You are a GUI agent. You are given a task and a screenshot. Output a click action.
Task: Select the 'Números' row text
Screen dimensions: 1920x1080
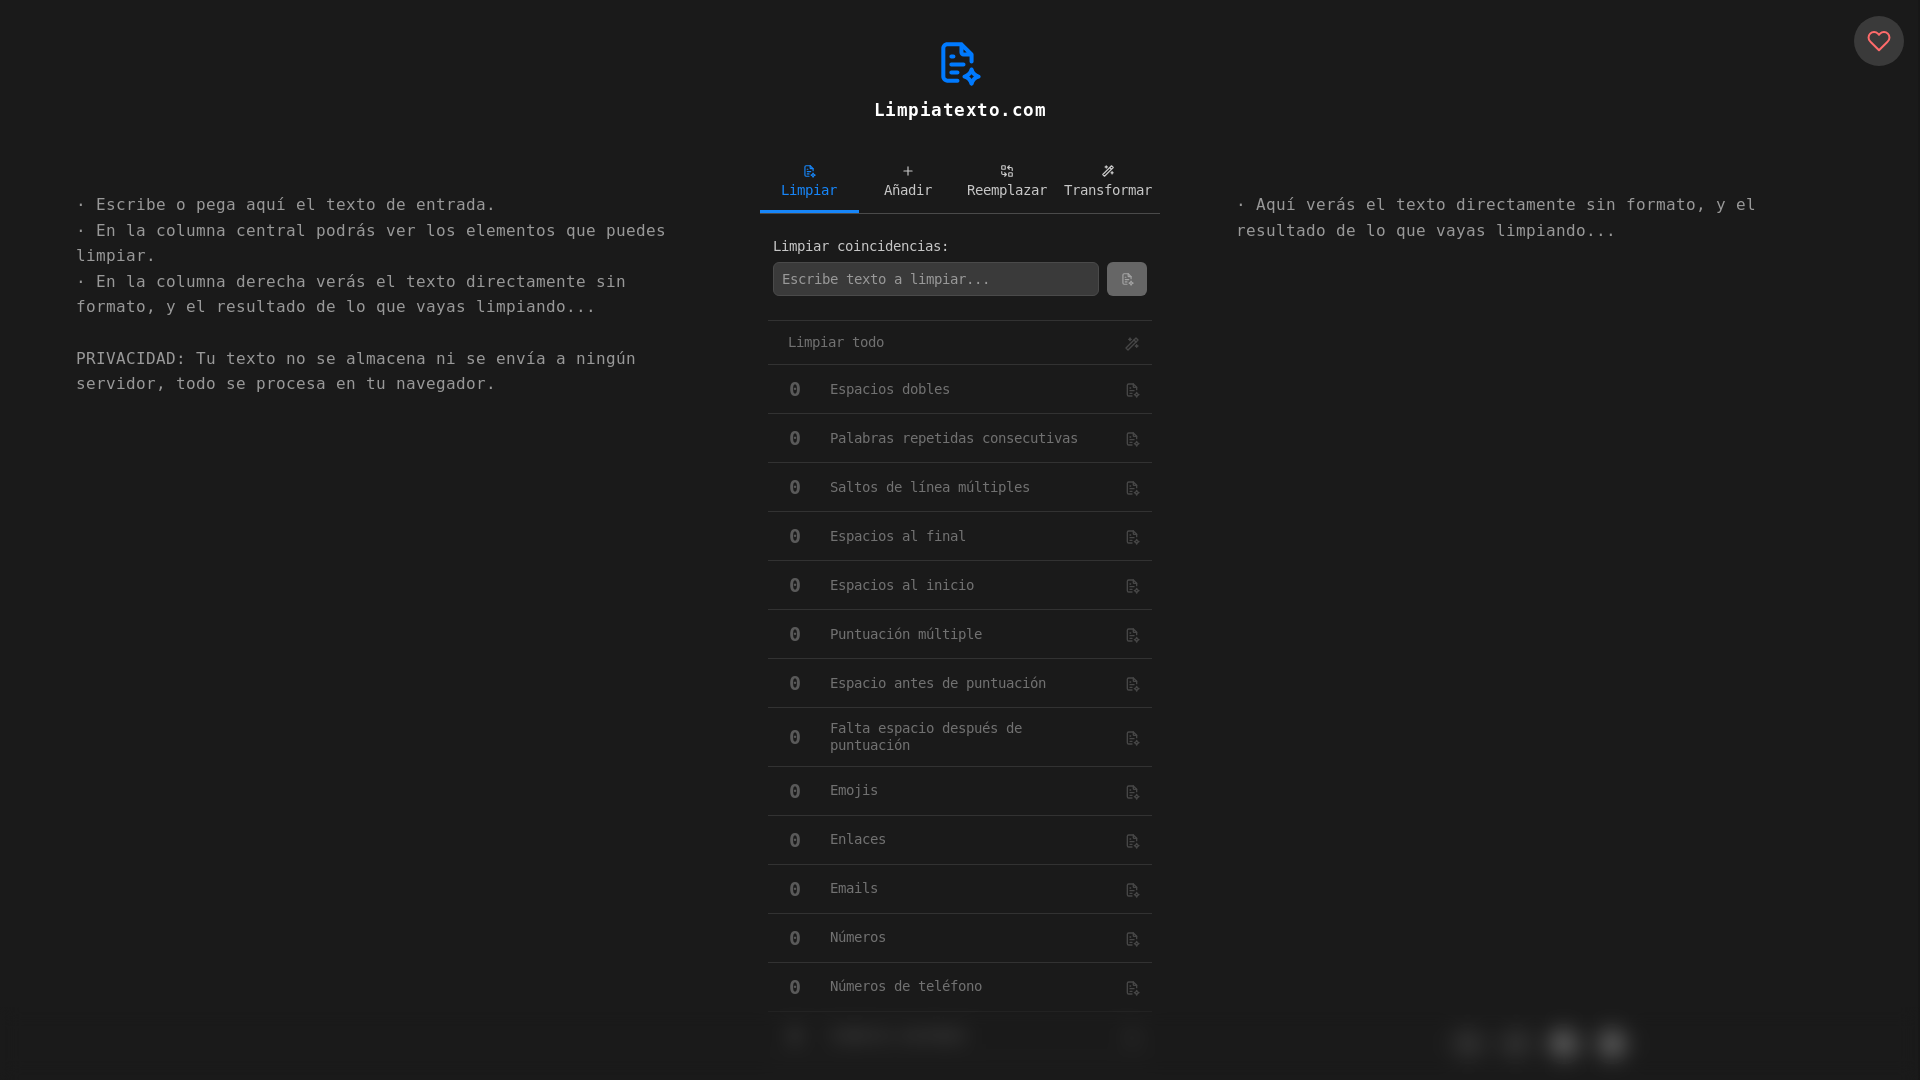[858, 937]
